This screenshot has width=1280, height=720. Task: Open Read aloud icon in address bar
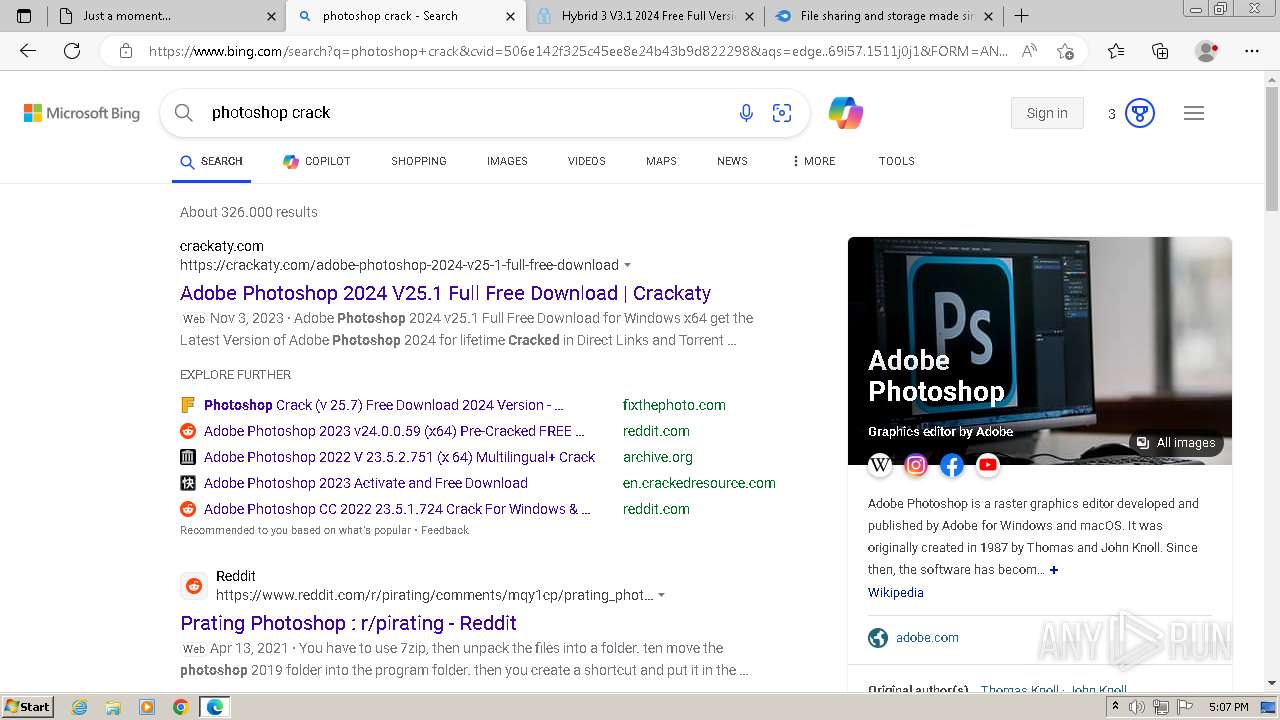coord(1029,51)
